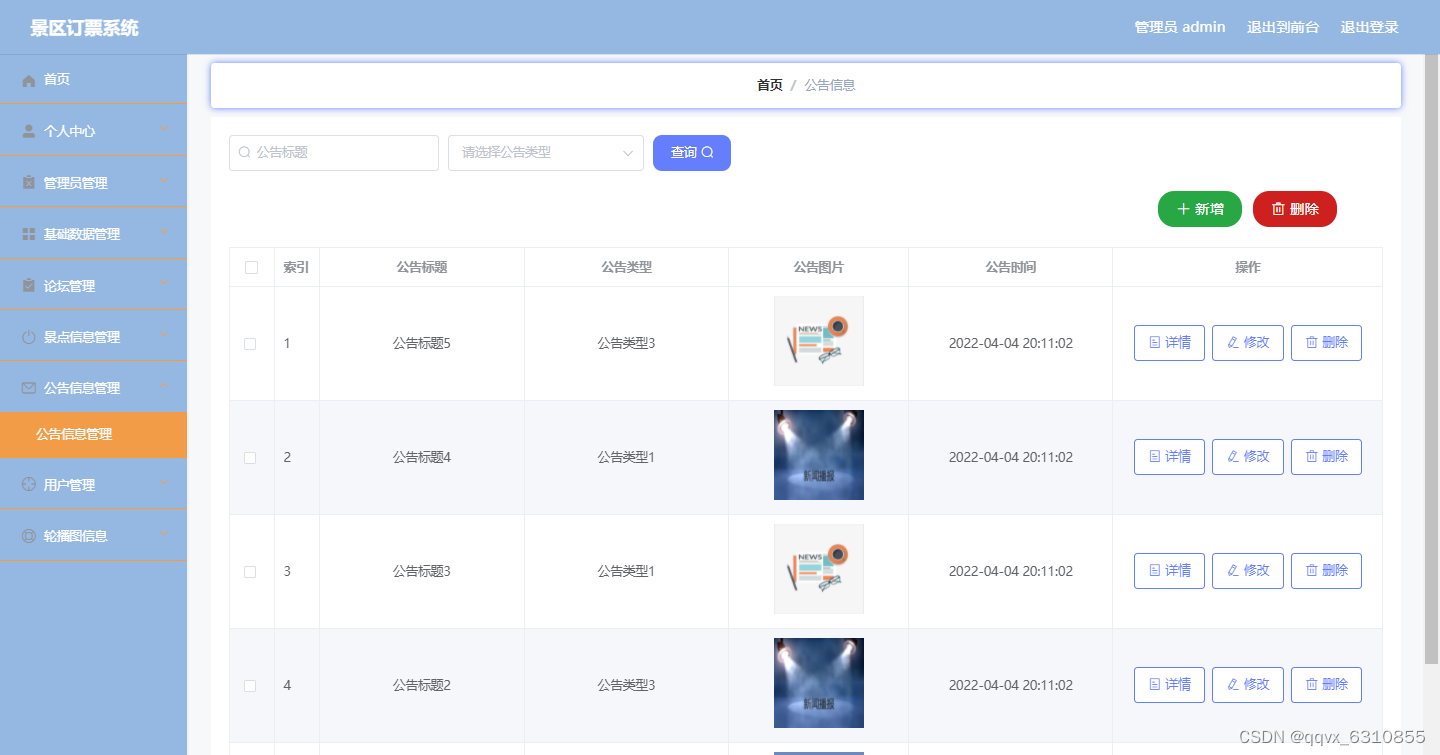Expand the 景点信息管理 menu arrow

(x=164, y=335)
